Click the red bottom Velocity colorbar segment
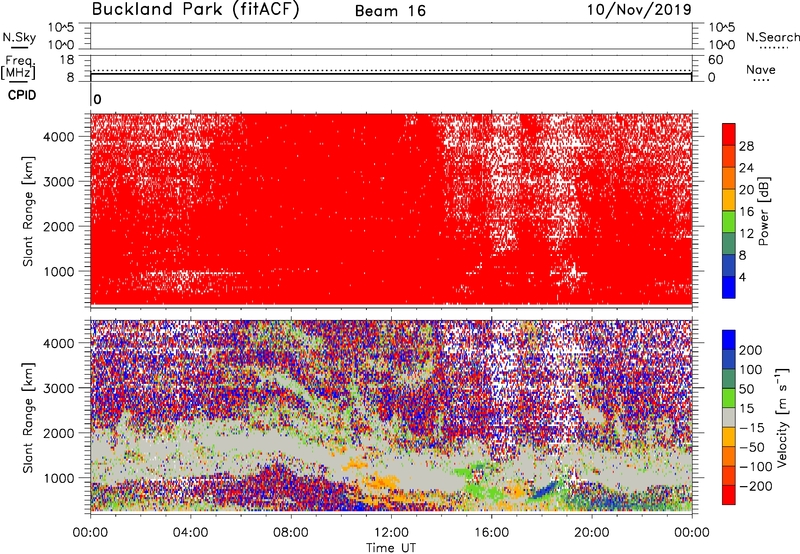 click(x=729, y=495)
